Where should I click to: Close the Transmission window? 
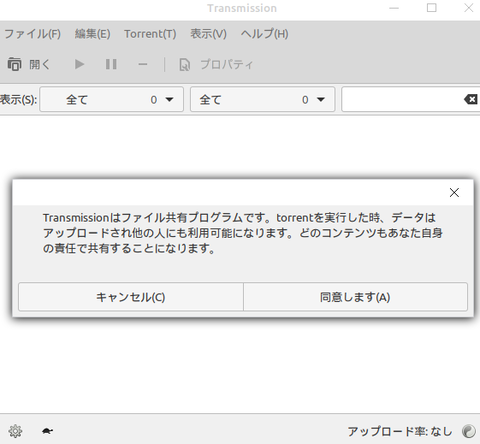(469, 8)
